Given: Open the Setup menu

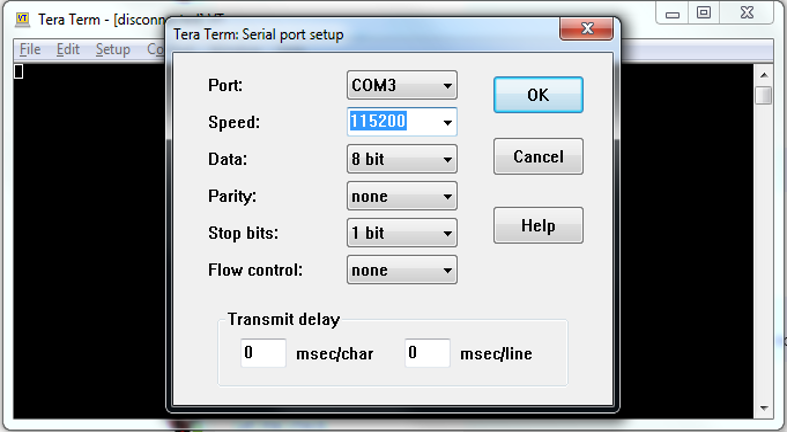Looking at the screenshot, I should click(113, 49).
